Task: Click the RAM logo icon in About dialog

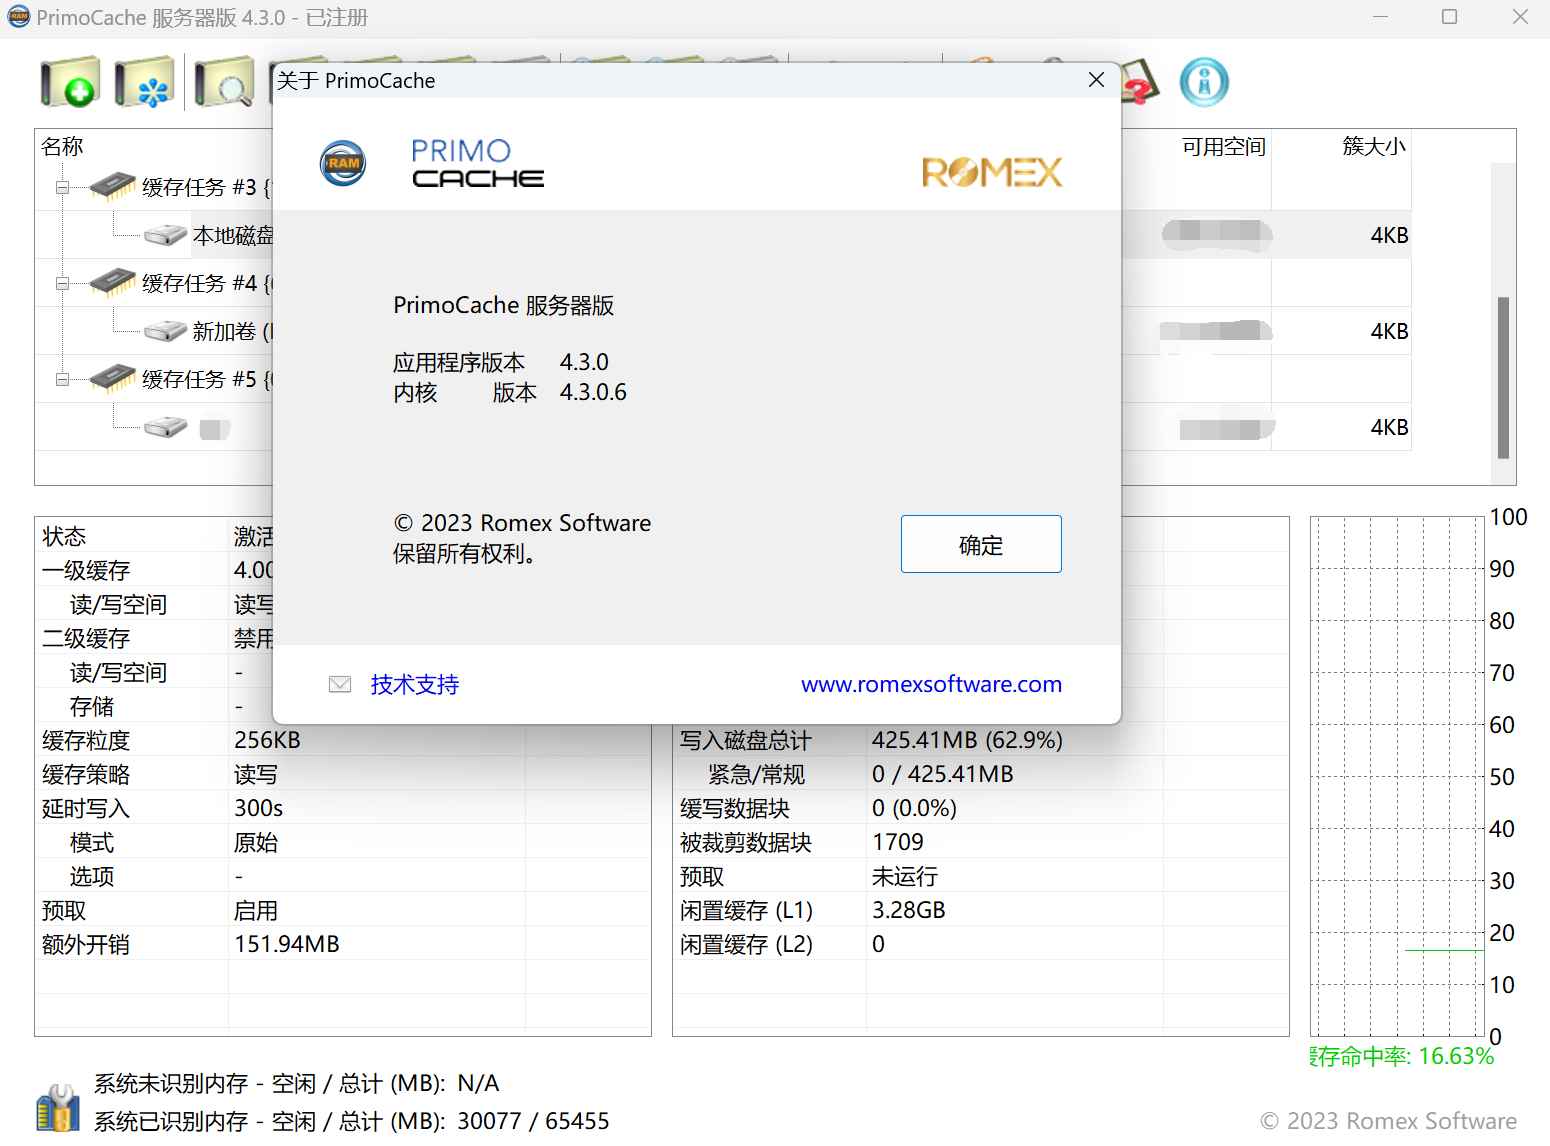Action: [x=343, y=163]
